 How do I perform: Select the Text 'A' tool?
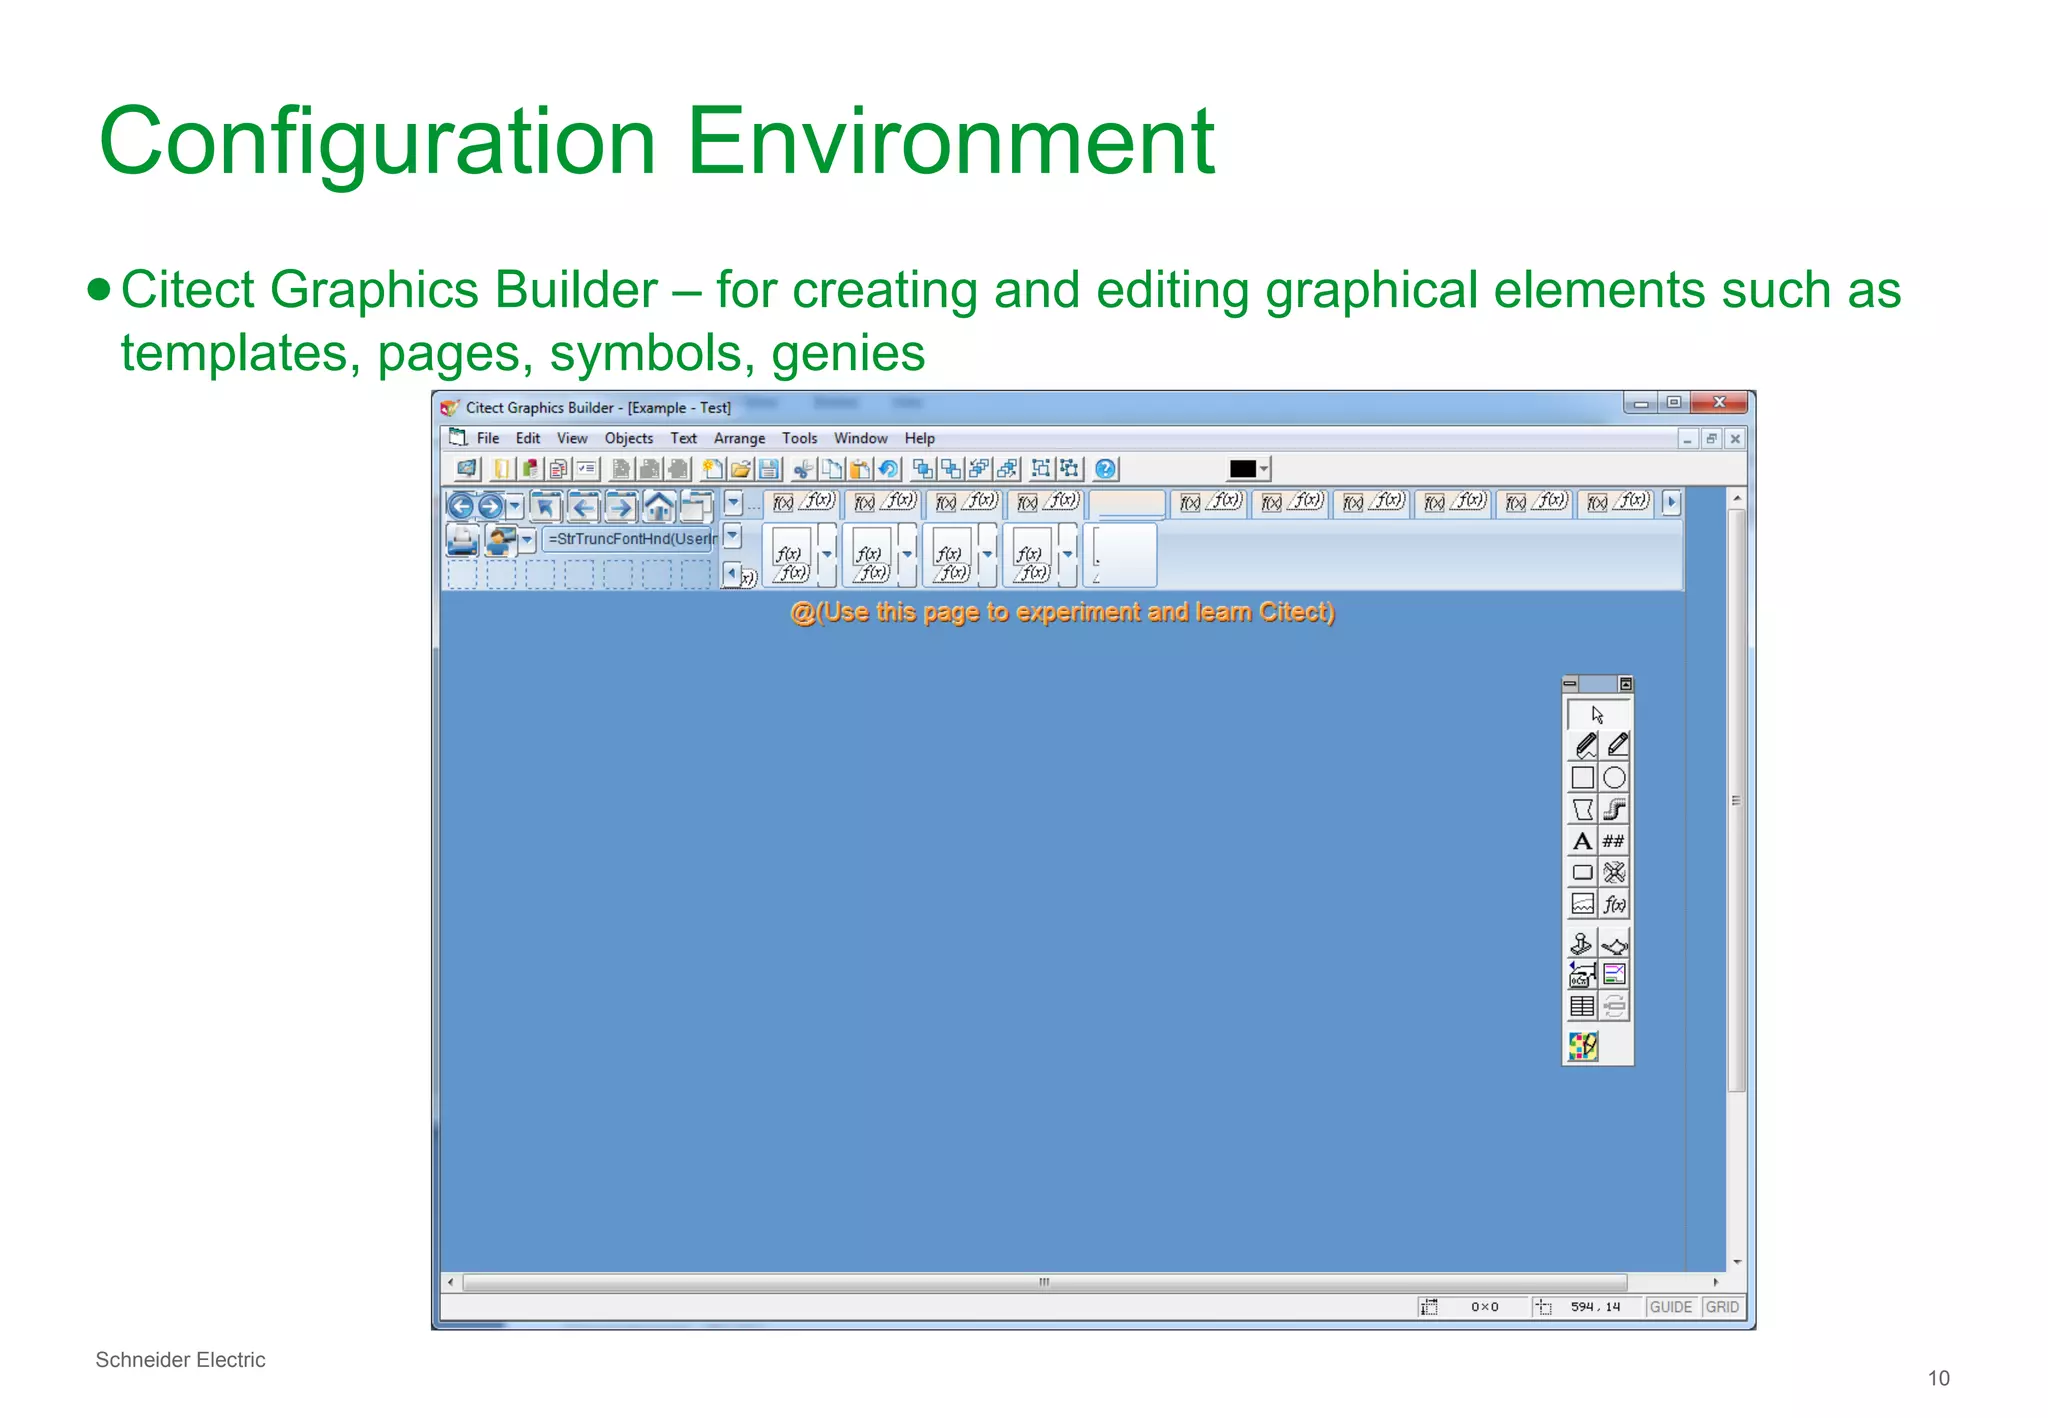coord(1582,841)
